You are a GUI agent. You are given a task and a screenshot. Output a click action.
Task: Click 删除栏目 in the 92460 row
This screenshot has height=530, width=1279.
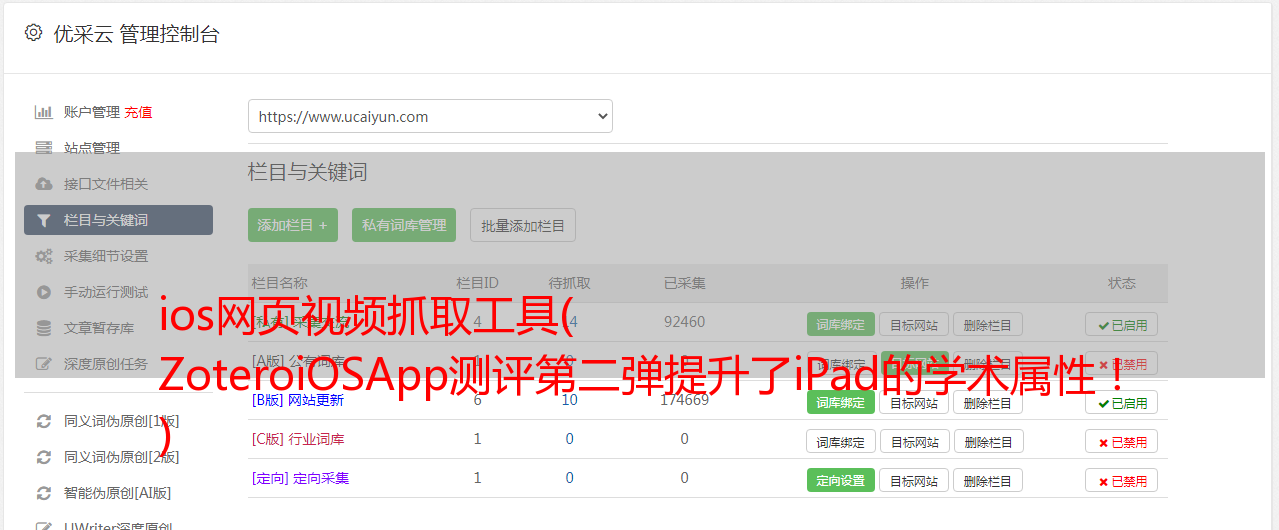[x=988, y=324]
